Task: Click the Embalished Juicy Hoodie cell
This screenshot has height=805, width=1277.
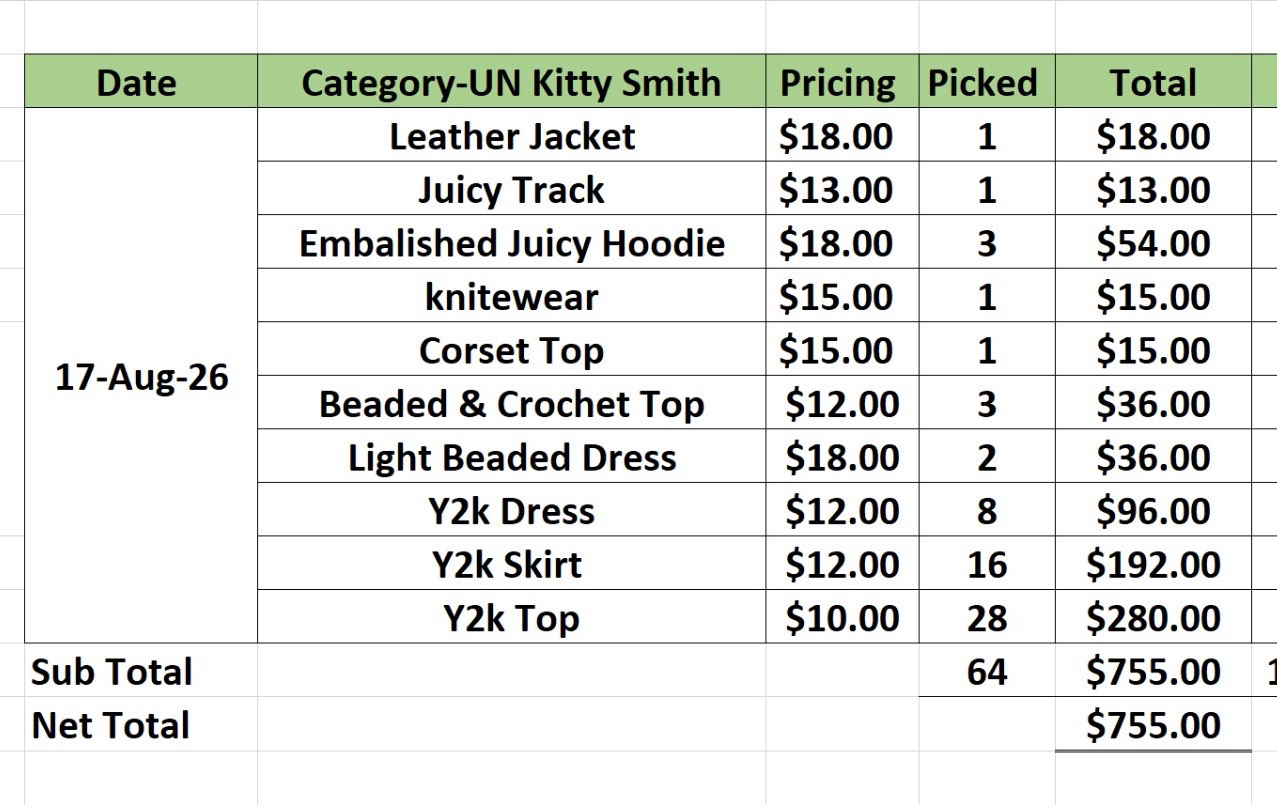Action: click(511, 242)
